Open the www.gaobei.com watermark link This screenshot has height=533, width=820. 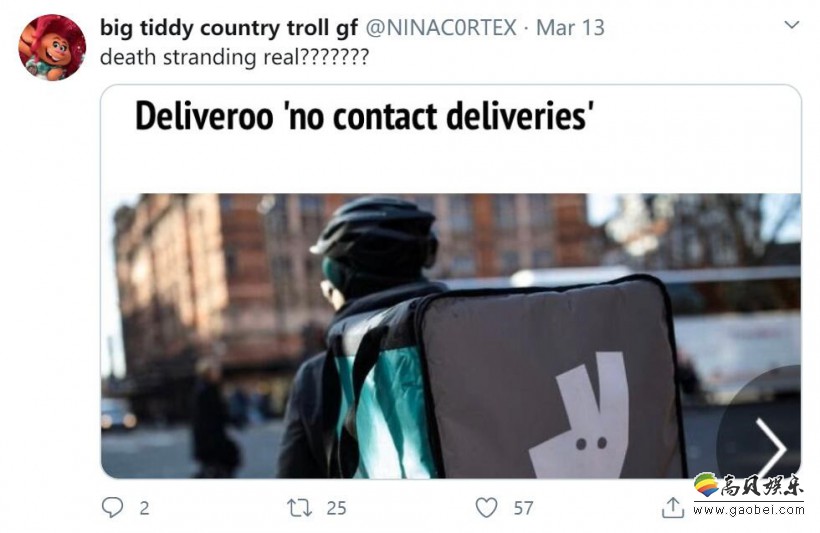click(748, 509)
